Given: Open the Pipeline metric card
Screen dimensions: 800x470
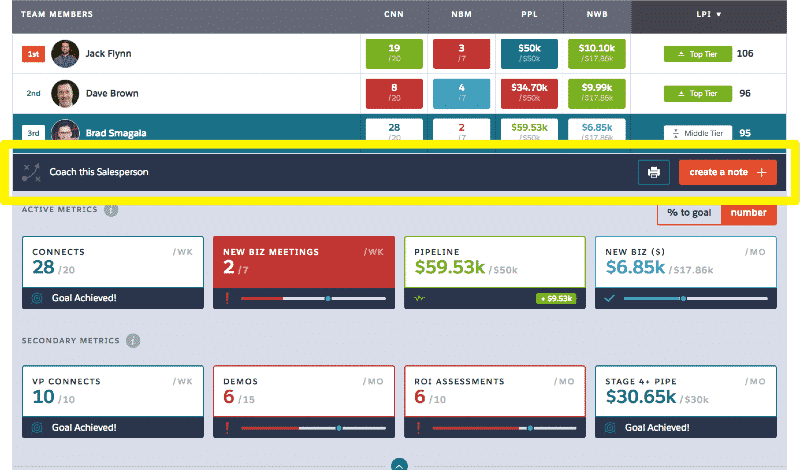Looking at the screenshot, I should [495, 273].
